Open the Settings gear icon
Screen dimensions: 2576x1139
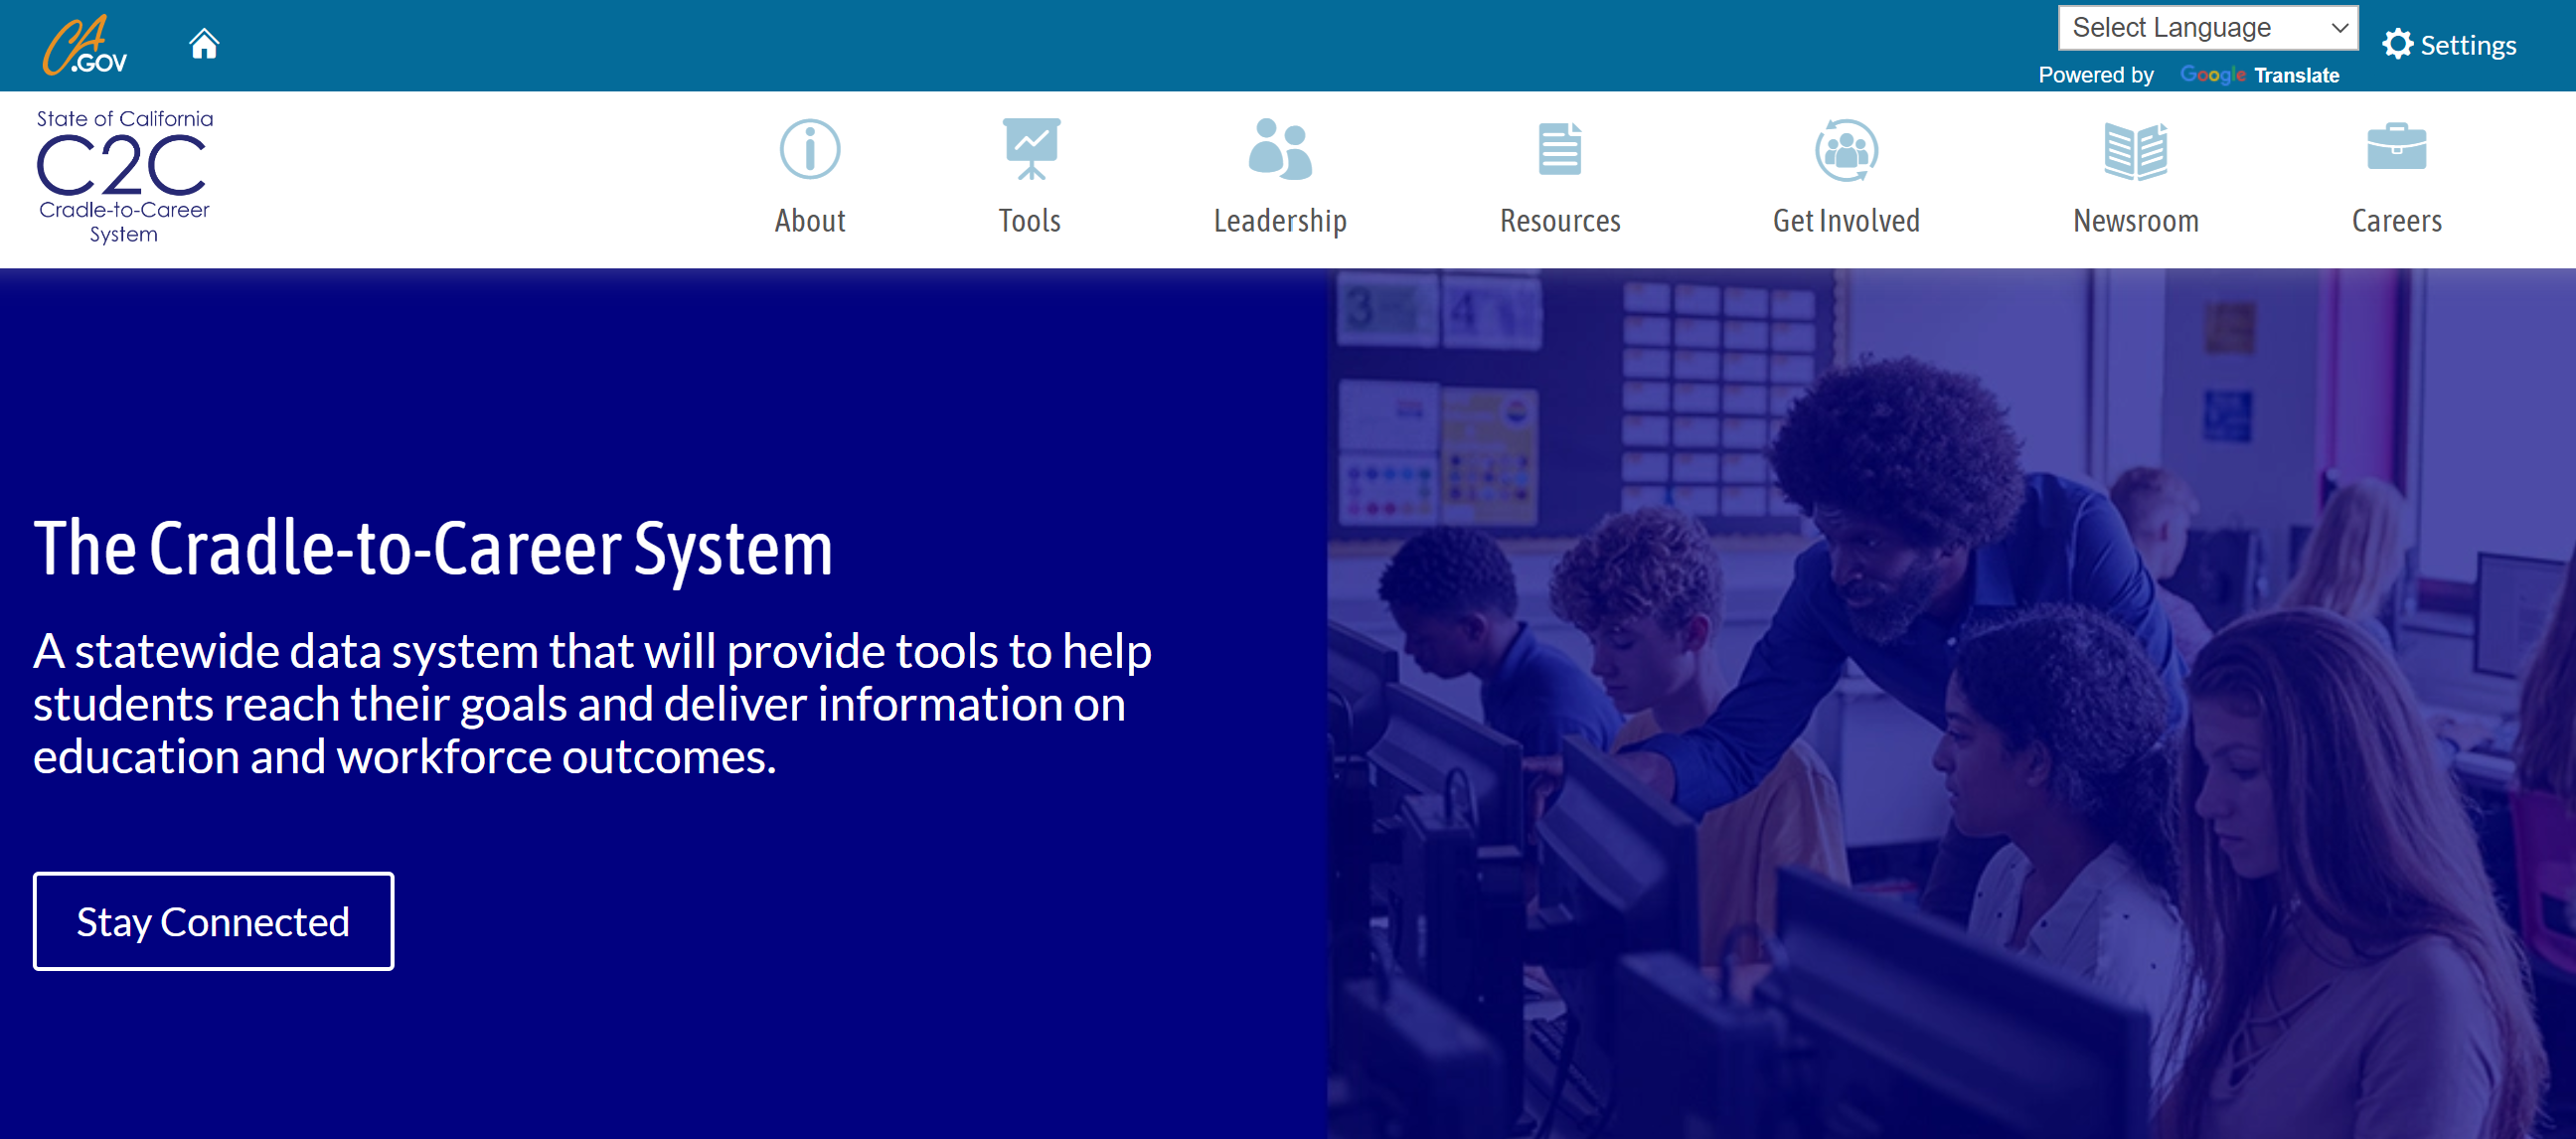click(2397, 44)
